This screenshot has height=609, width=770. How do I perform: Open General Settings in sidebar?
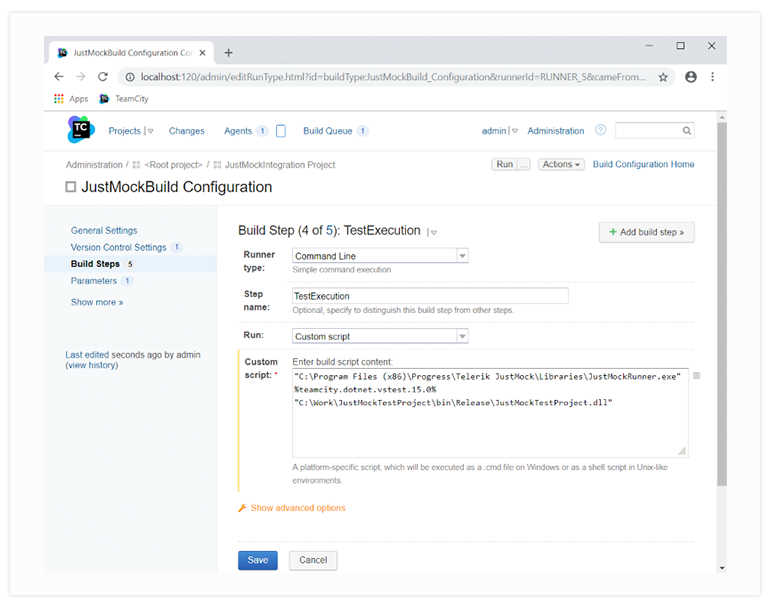[x=104, y=230]
